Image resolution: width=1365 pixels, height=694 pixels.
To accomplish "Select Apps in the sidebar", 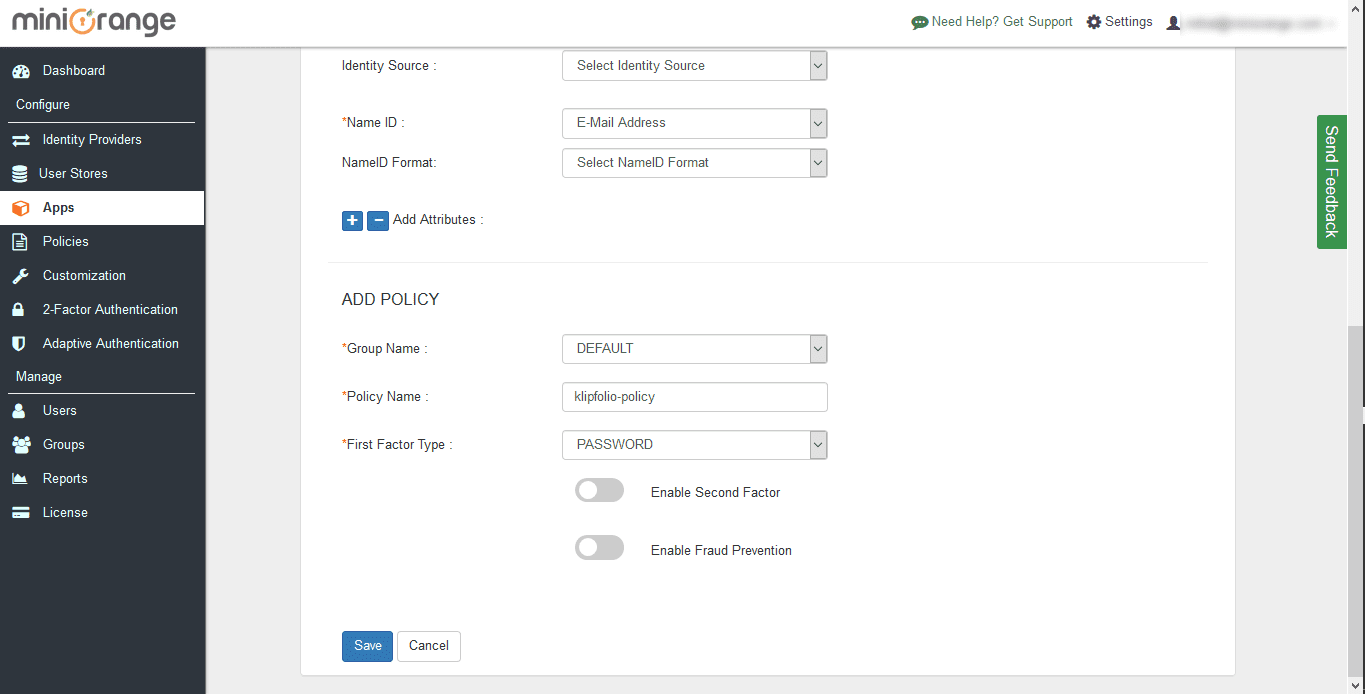I will coord(102,208).
